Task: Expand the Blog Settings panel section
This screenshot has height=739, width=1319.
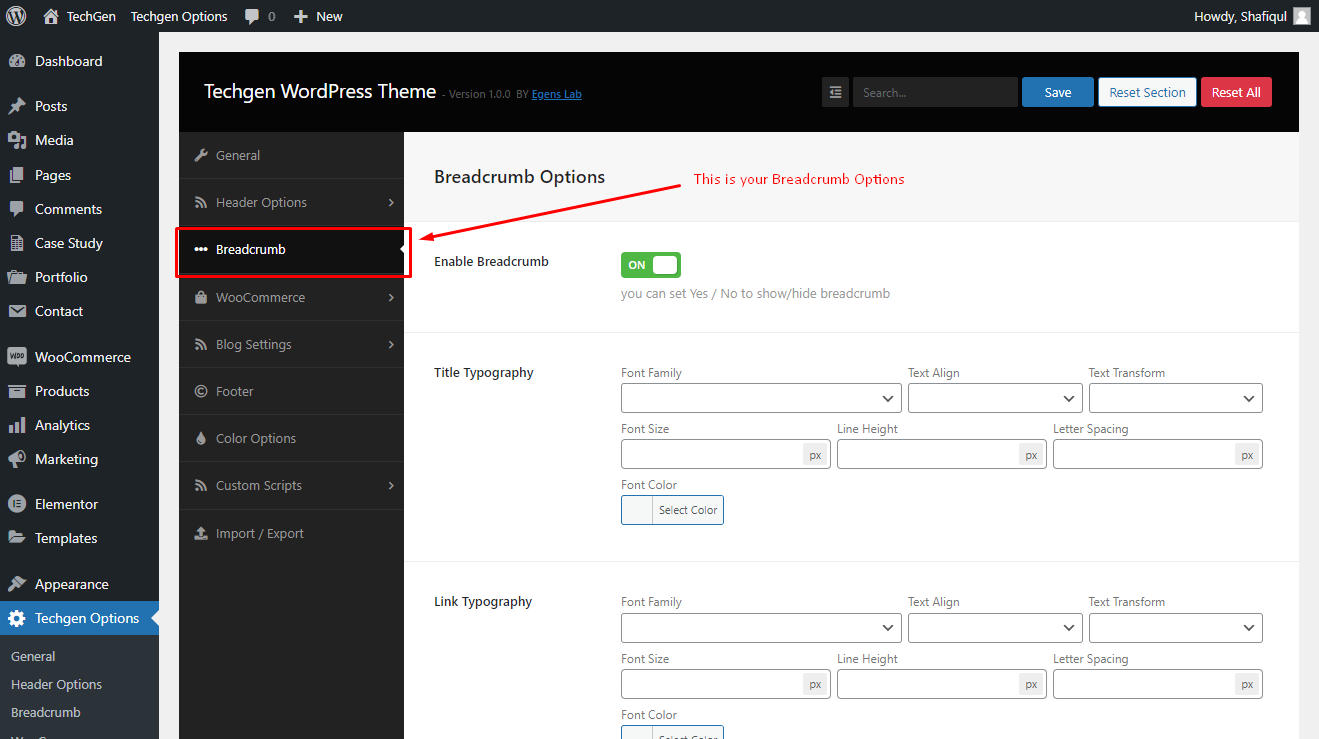Action: point(291,344)
